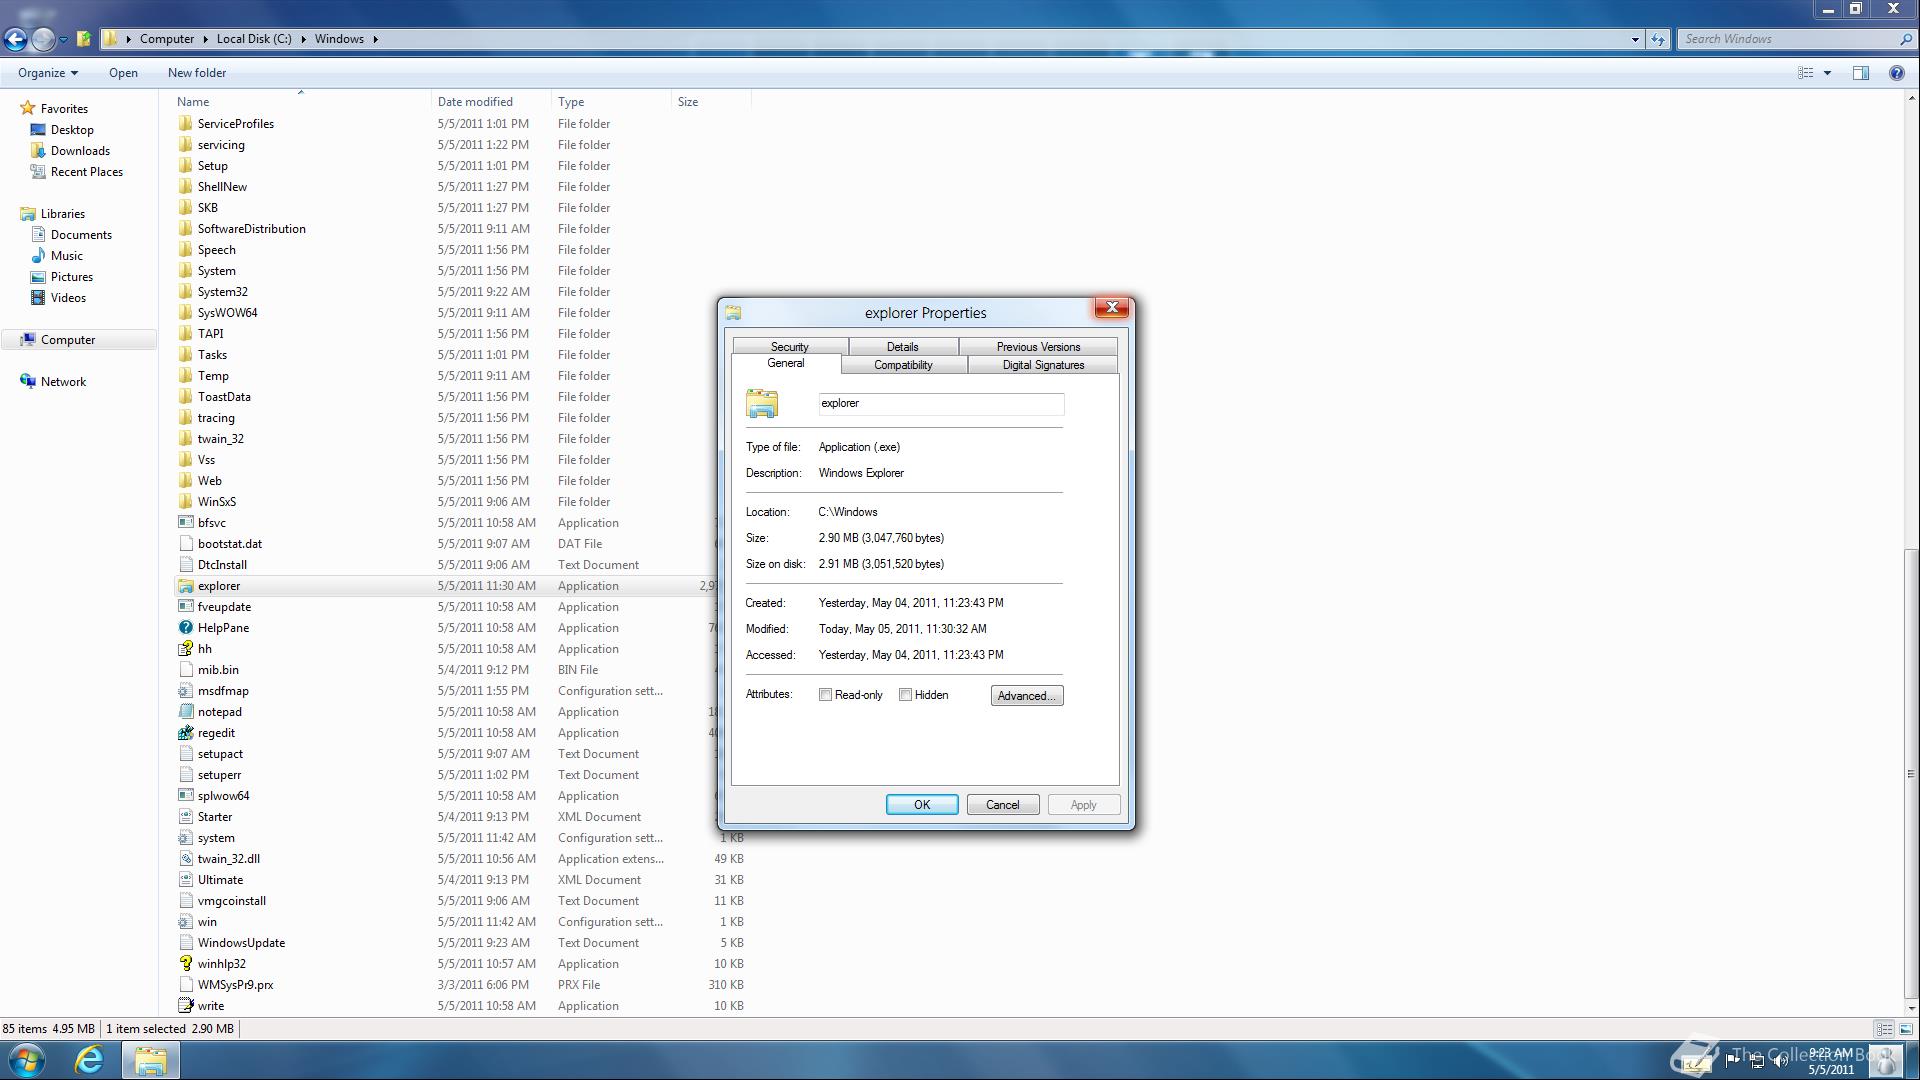Click the explorer file name field
This screenshot has width=1920, height=1080.
pyautogui.click(x=941, y=404)
